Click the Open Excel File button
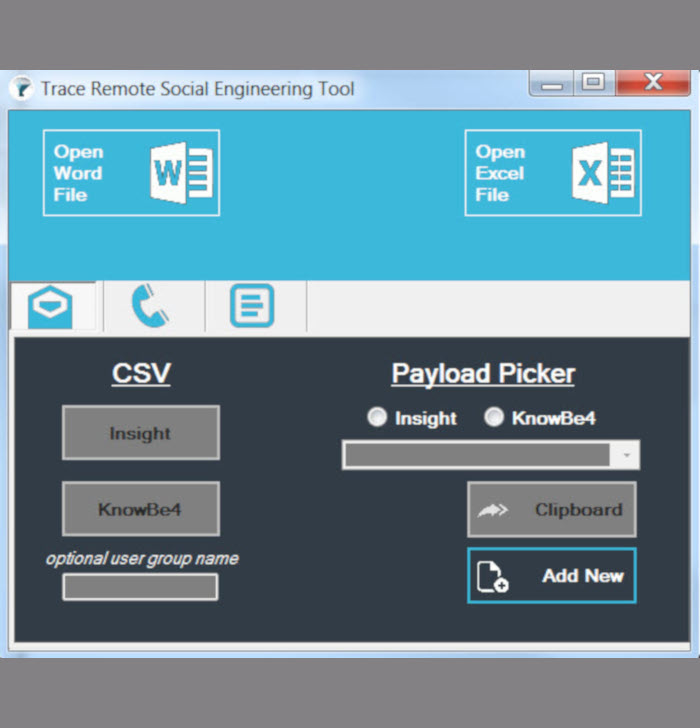 pyautogui.click(x=553, y=173)
